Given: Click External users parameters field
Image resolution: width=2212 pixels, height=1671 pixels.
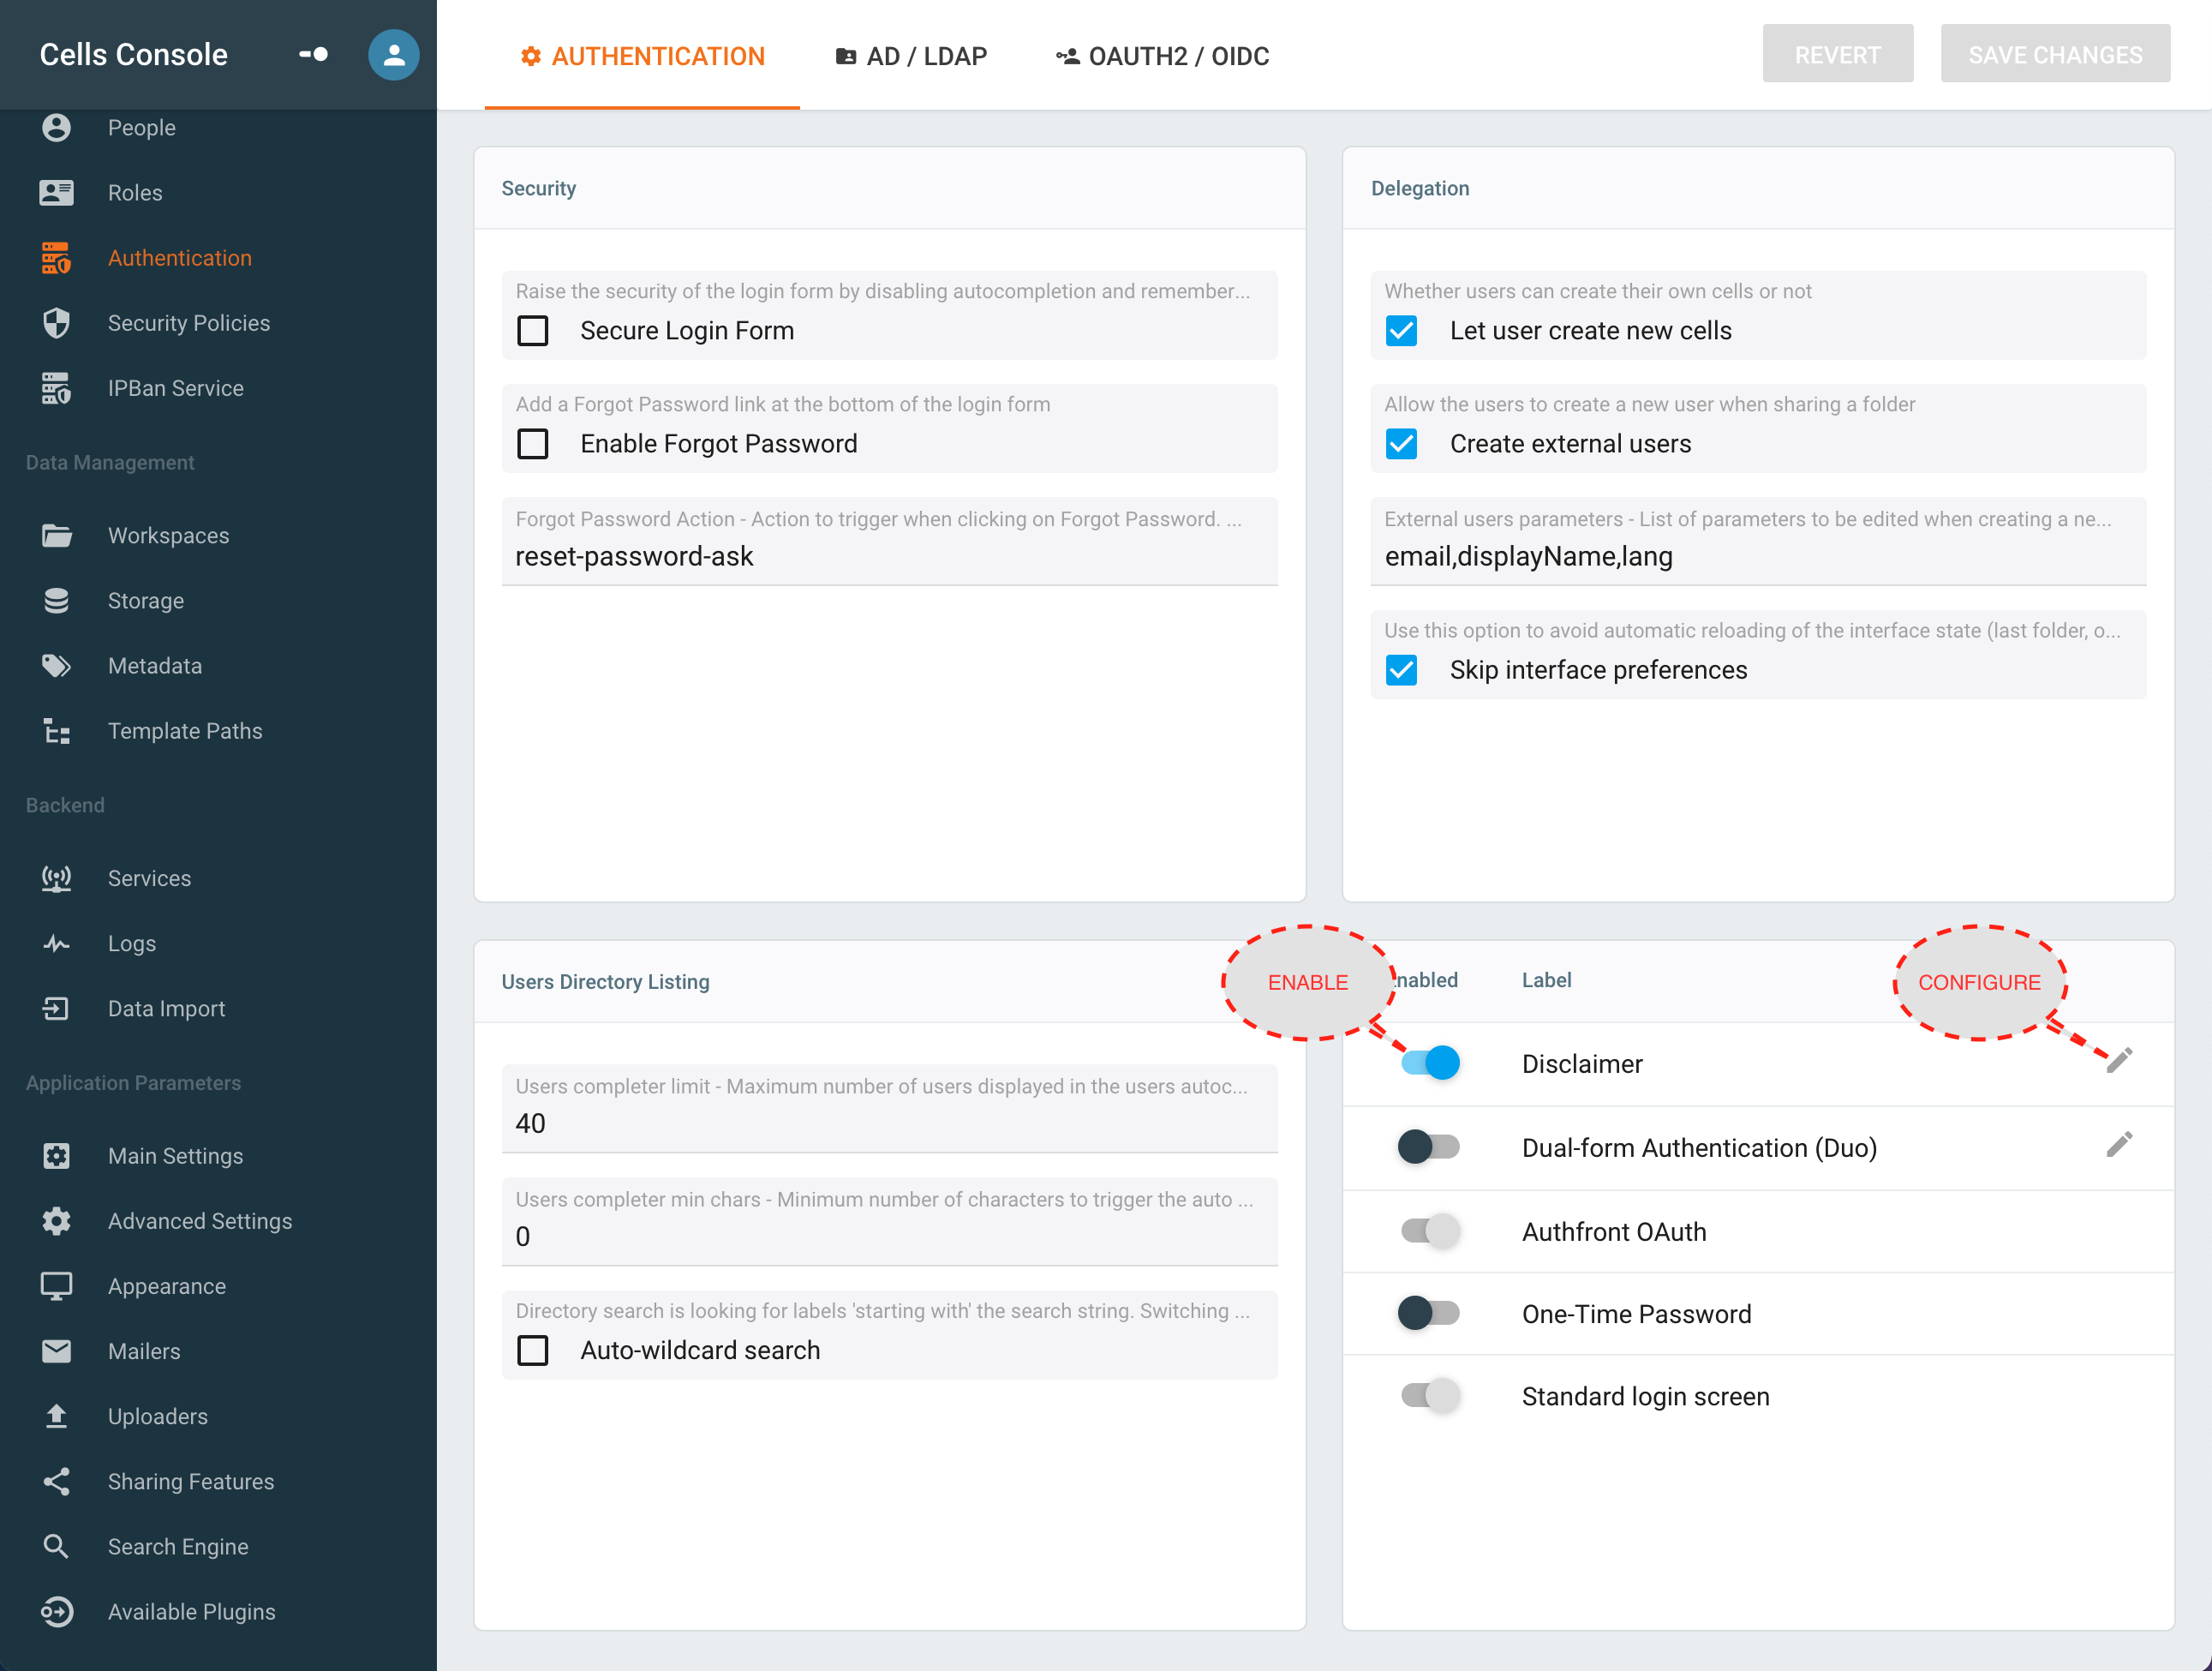Looking at the screenshot, I should coord(1757,541).
